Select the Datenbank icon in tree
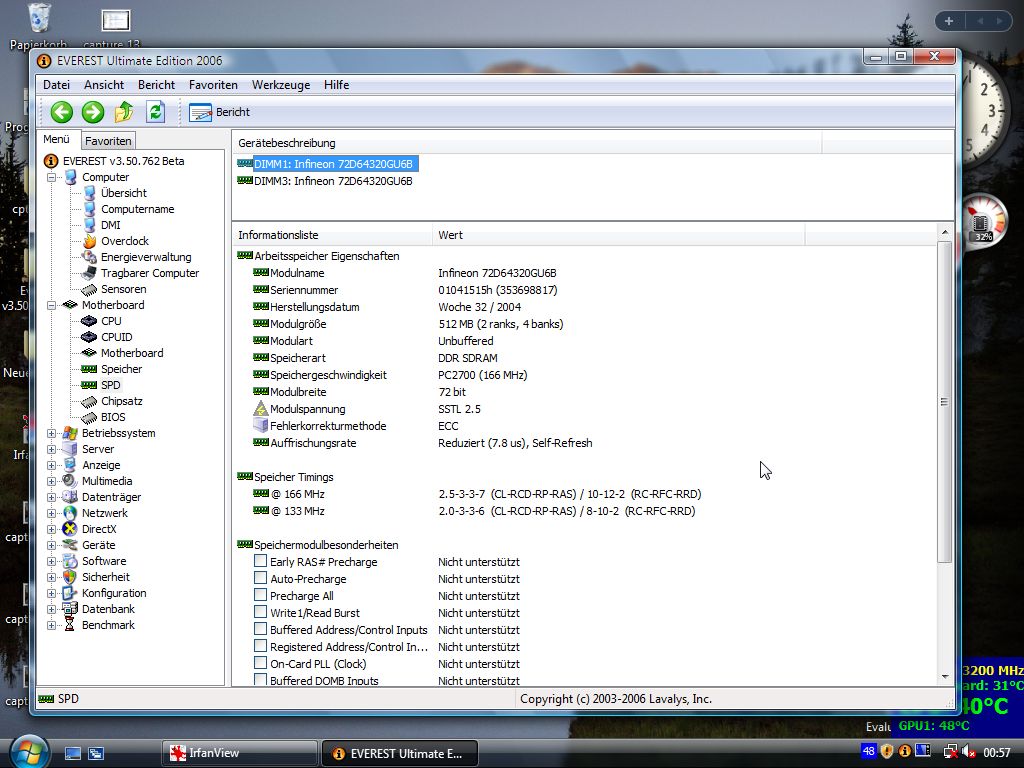Image resolution: width=1024 pixels, height=768 pixels. [x=70, y=609]
